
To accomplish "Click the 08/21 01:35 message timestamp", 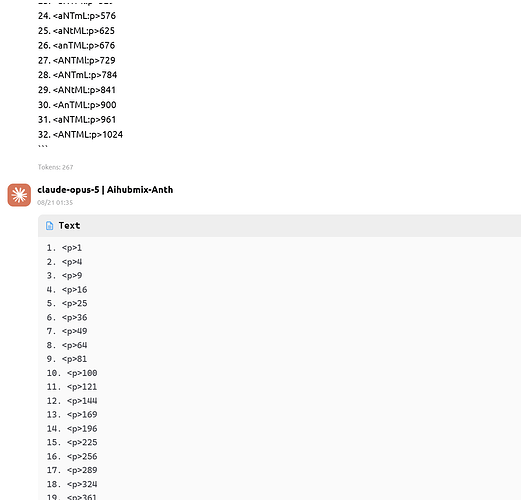I will [55, 202].
